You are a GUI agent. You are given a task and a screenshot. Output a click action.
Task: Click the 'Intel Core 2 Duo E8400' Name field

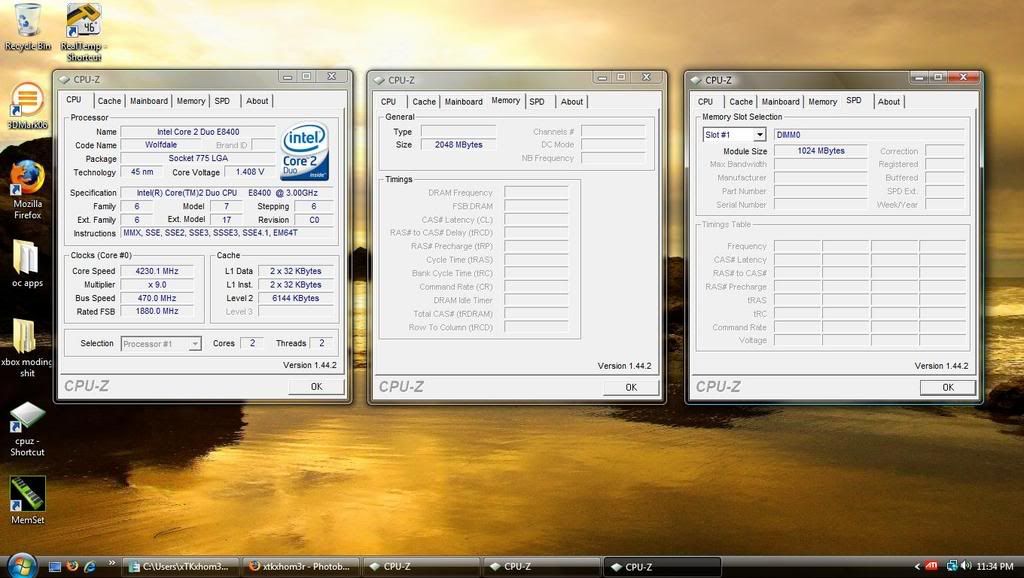pos(198,132)
